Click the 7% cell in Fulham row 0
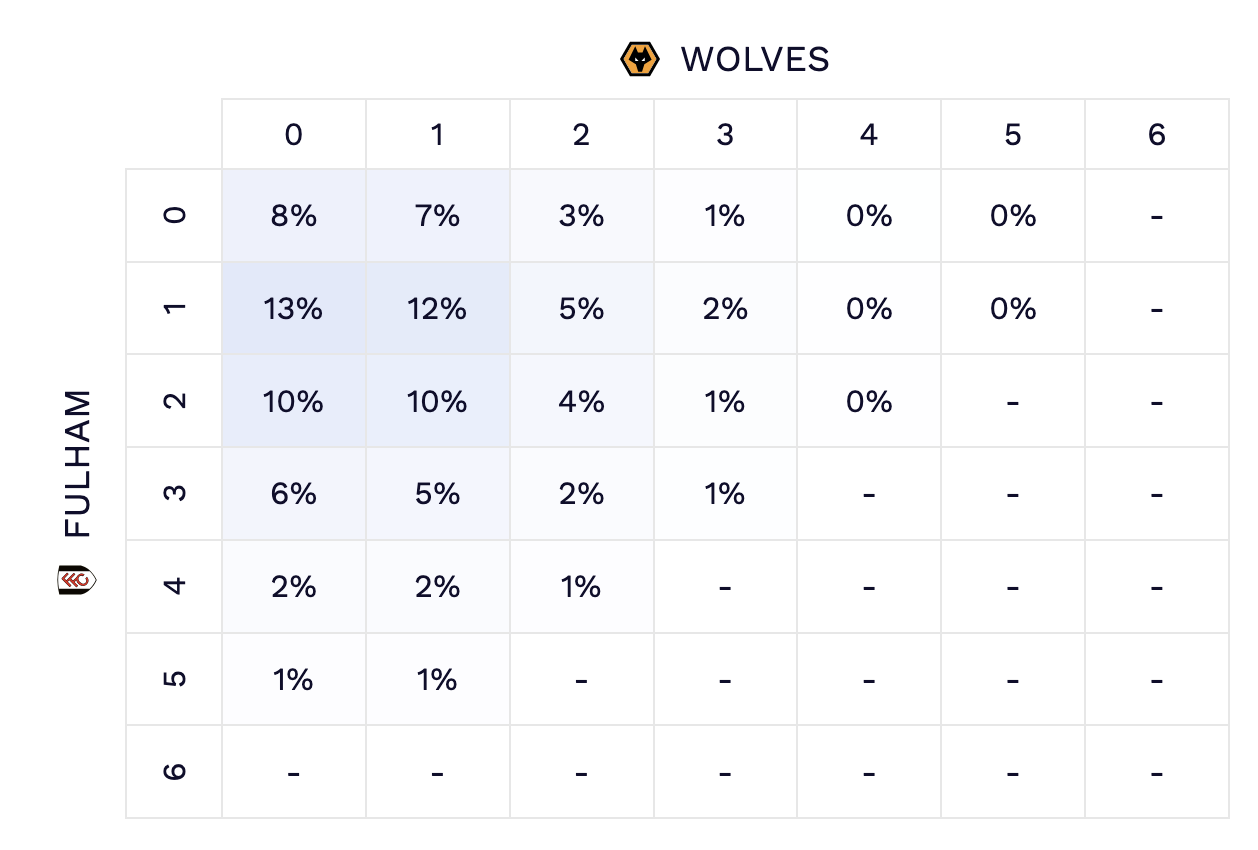 [x=438, y=216]
